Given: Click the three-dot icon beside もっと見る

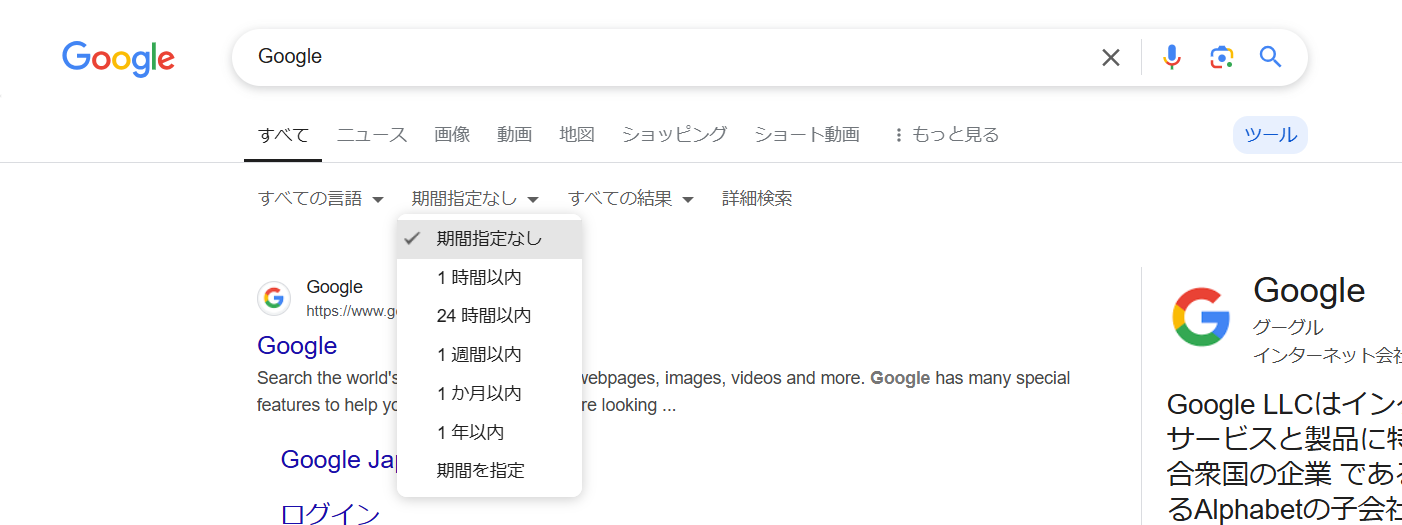Looking at the screenshot, I should [x=898, y=135].
